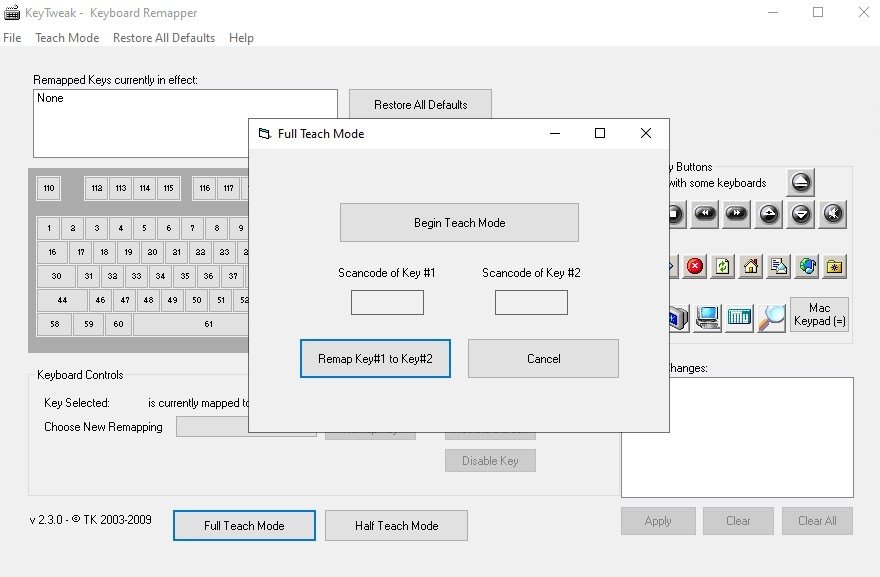Choose the Previous Track (rewind) key button
The width and height of the screenshot is (880, 577).
tap(704, 214)
